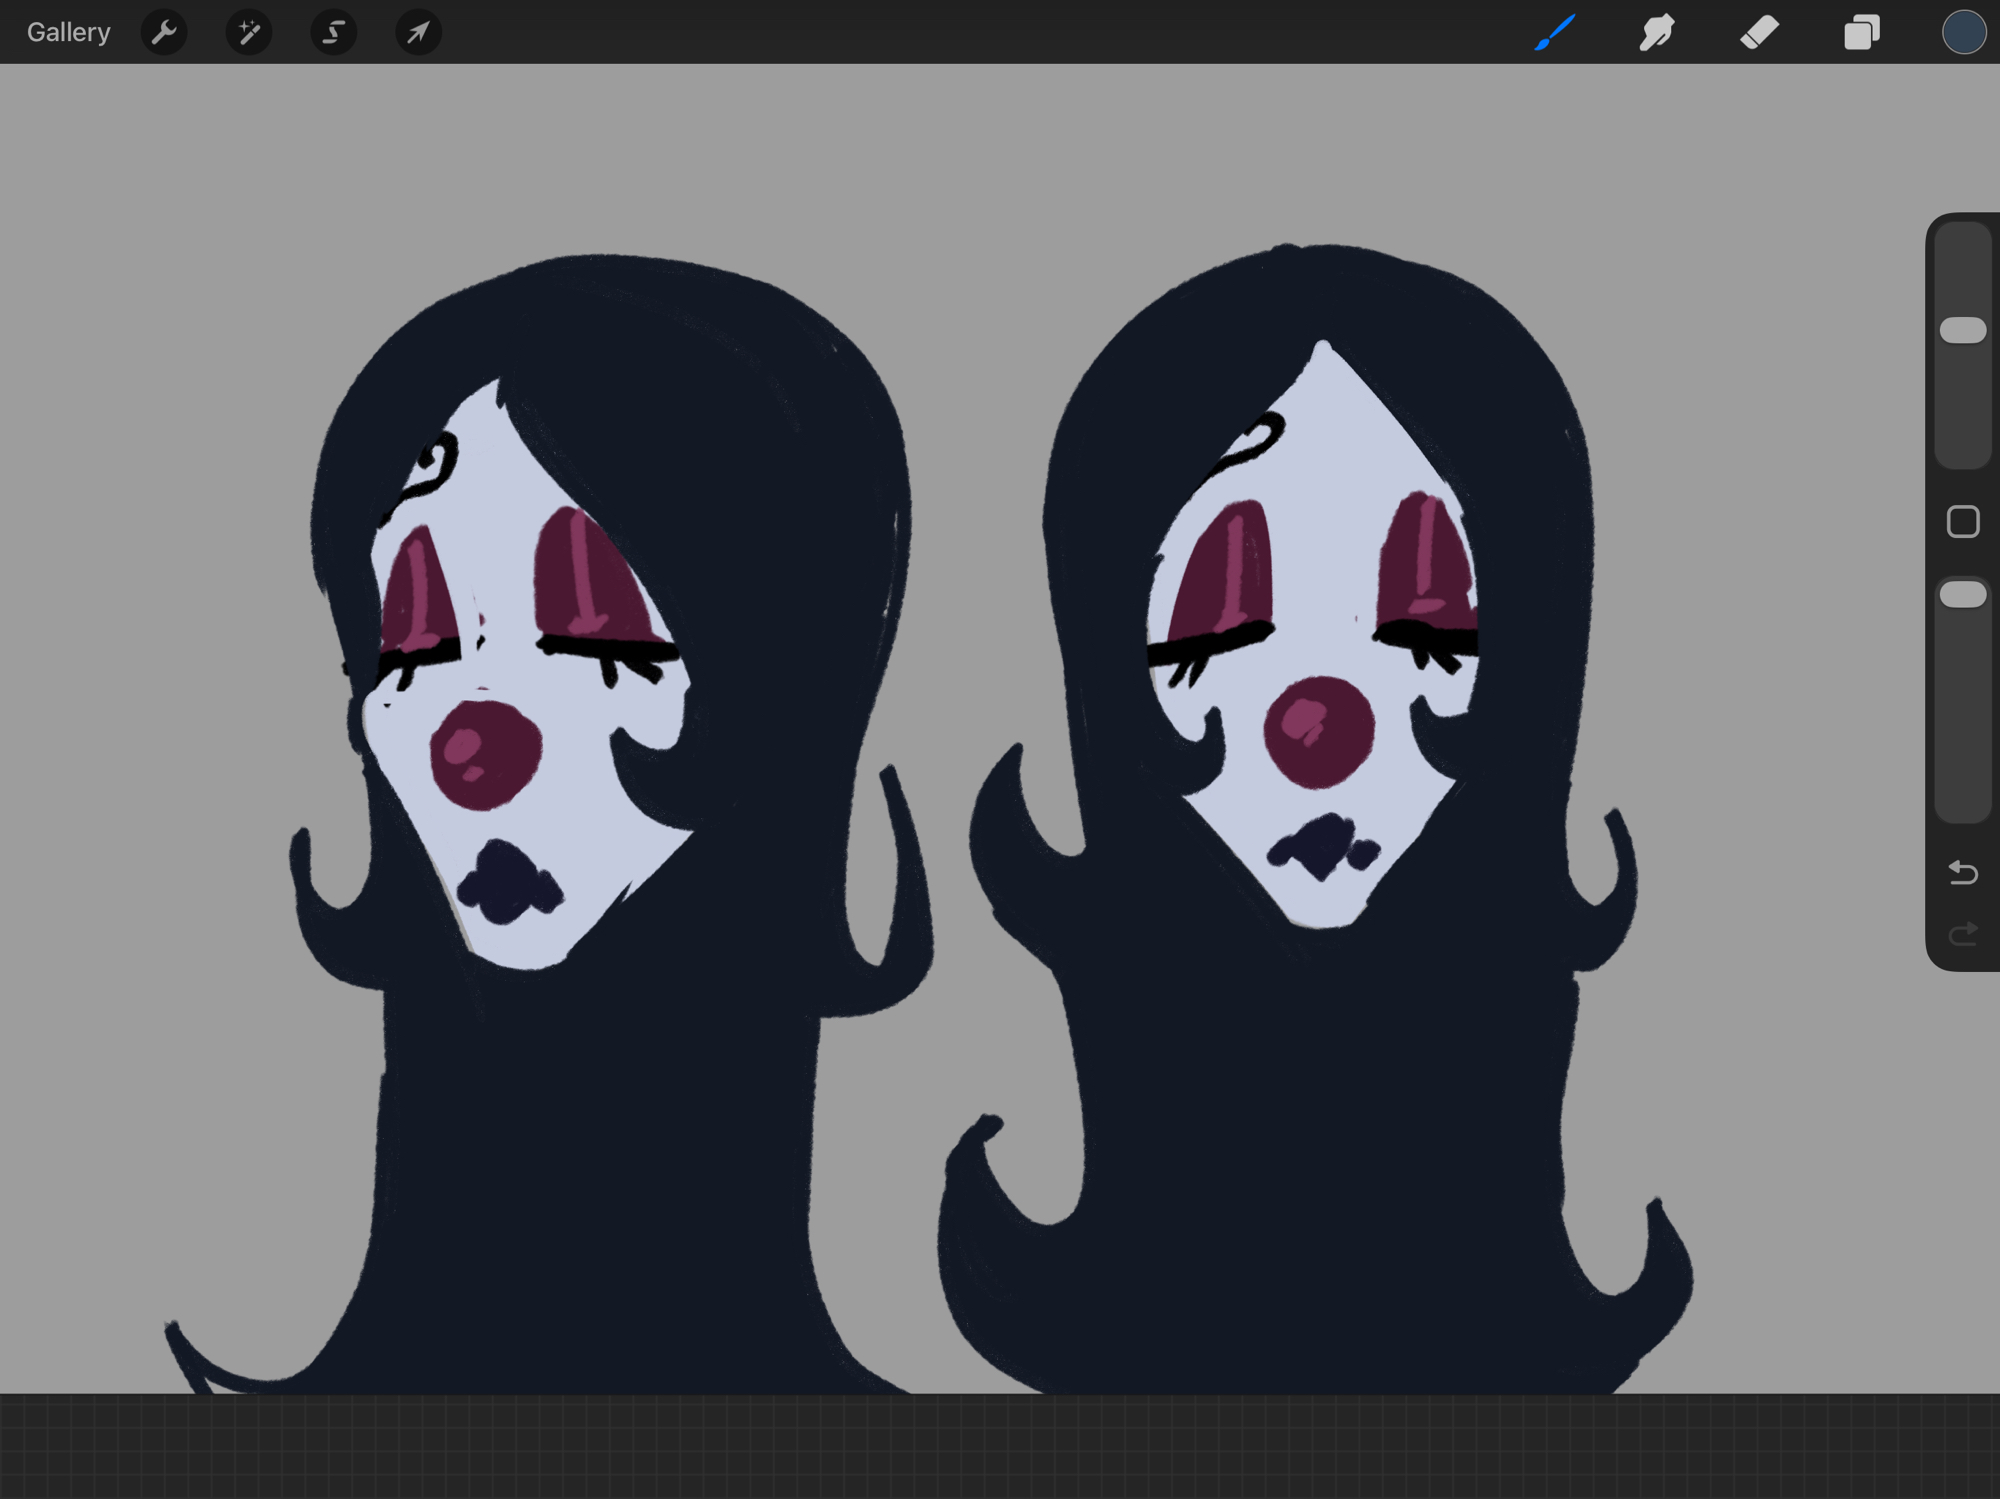Activate the Transform arrow tool

pos(418,32)
